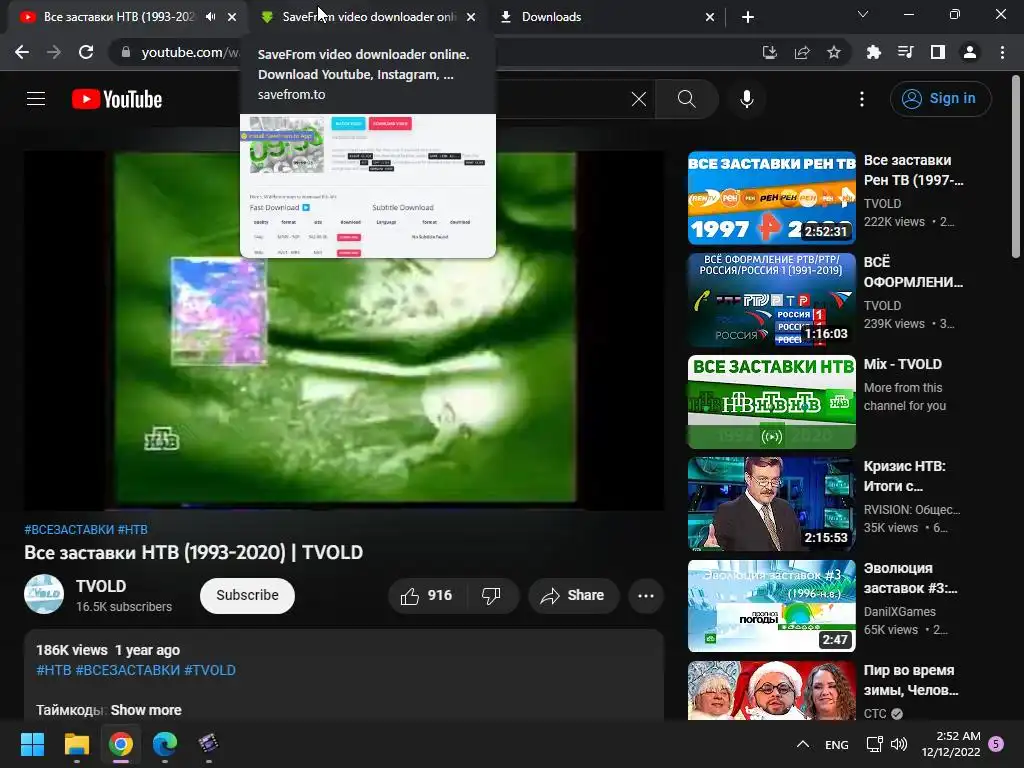Open tab search dropdown chevron
This screenshot has width=1024, height=768.
(x=863, y=14)
